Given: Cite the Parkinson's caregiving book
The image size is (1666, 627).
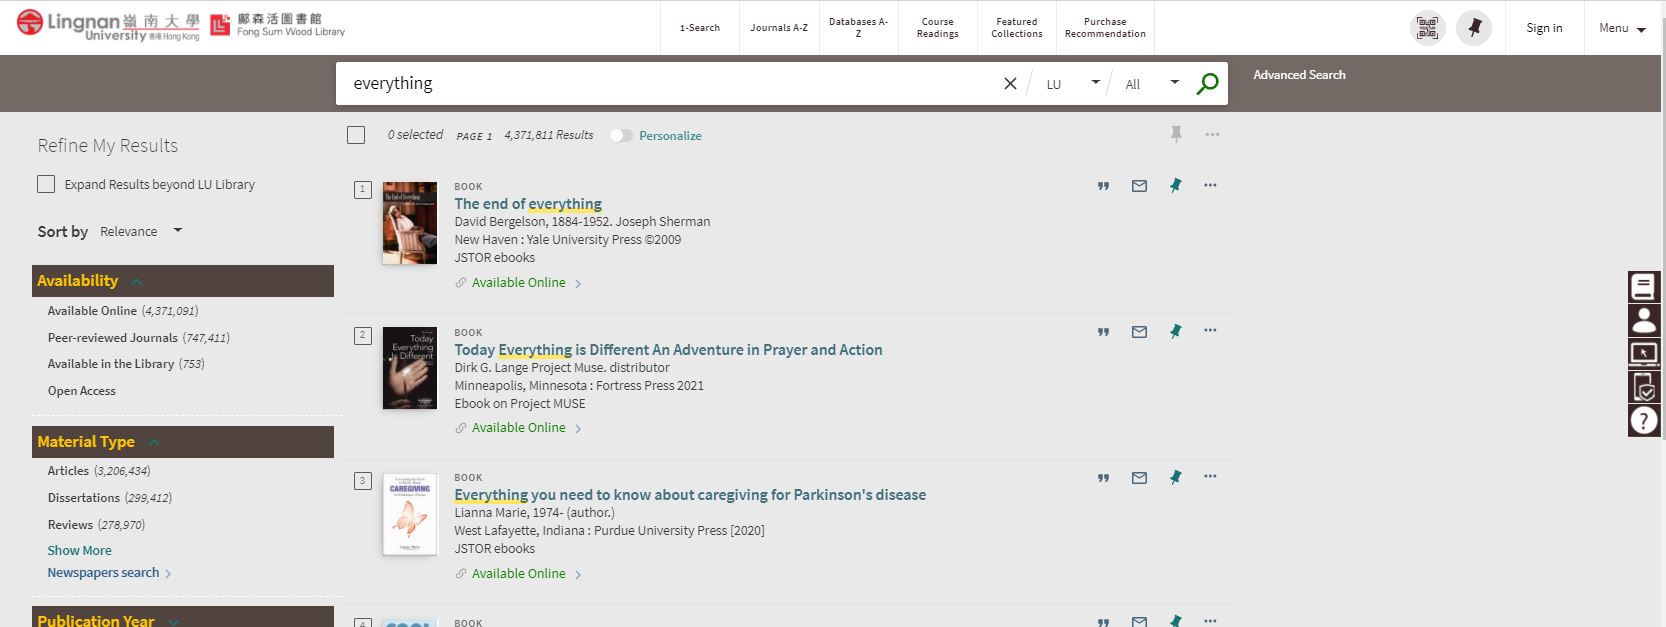Looking at the screenshot, I should point(1103,478).
